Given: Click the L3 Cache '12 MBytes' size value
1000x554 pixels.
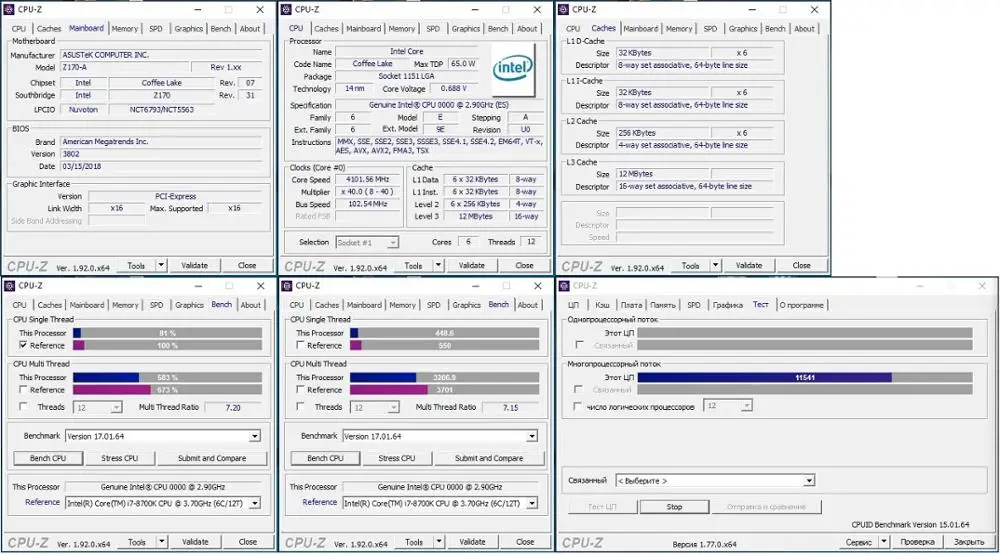Looking at the screenshot, I should pyautogui.click(x=662, y=173).
